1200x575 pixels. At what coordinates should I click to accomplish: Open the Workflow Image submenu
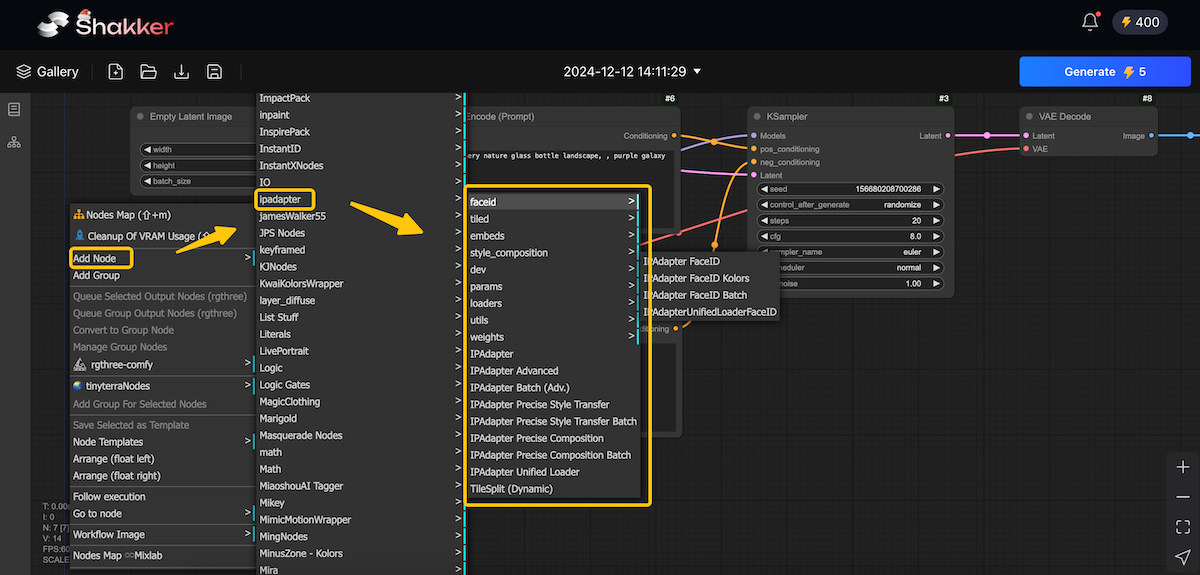tap(162, 535)
